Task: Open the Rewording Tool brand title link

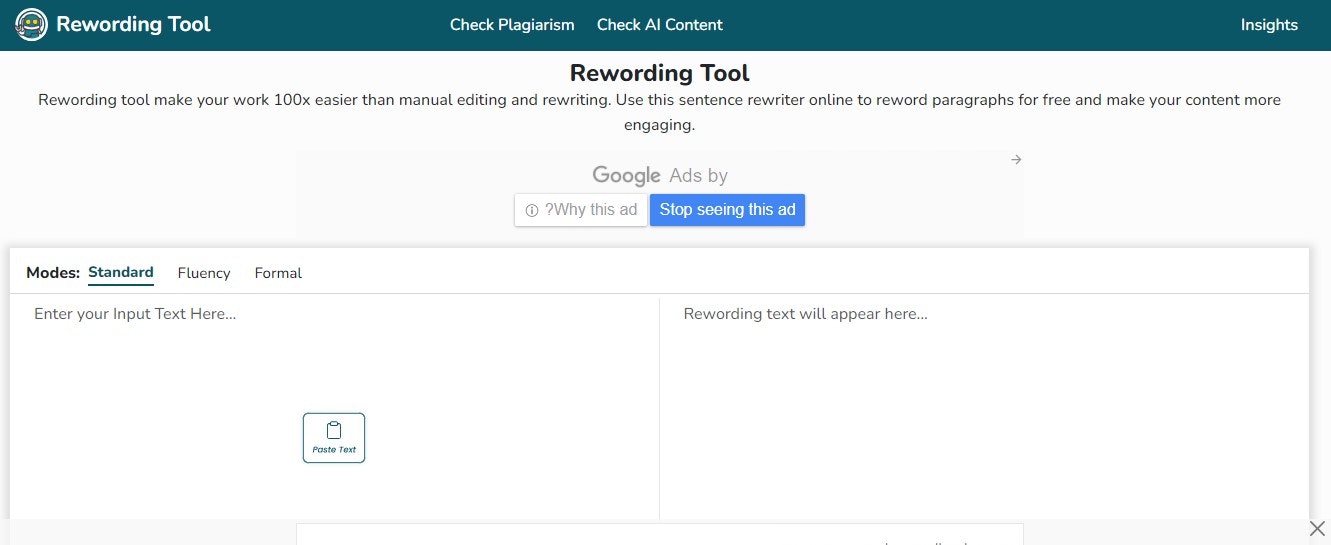Action: pyautogui.click(x=133, y=25)
